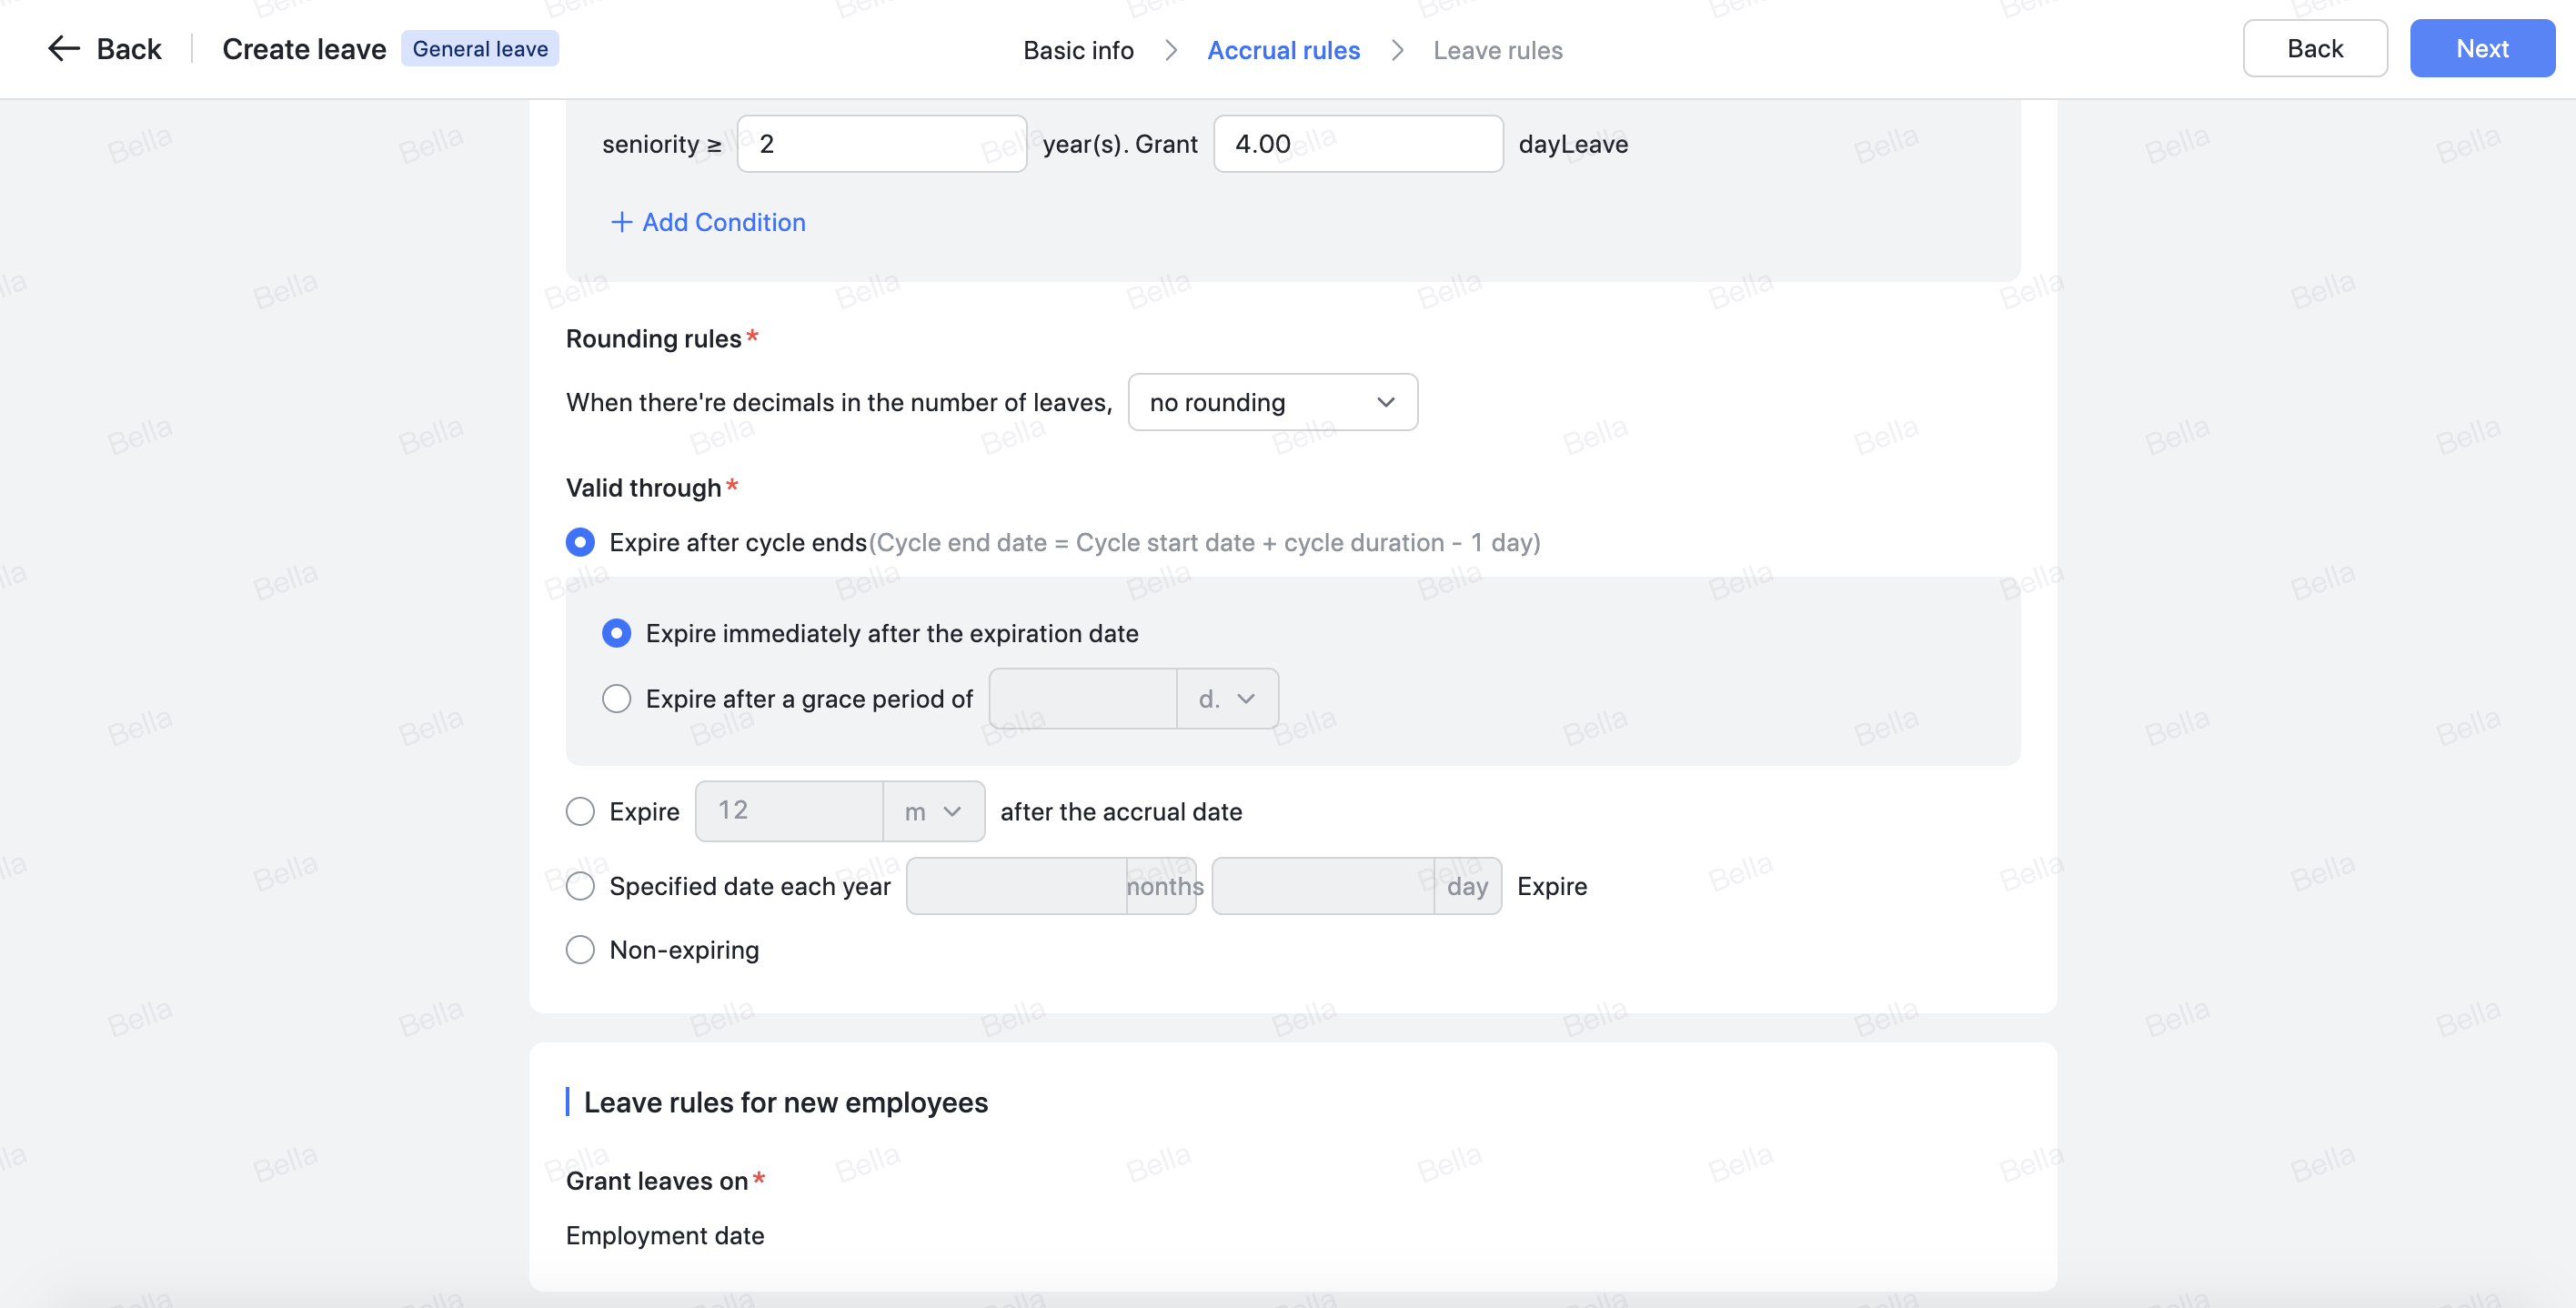Click the "12" input next to Expire
Viewport: 2576px width, 1308px height.
(789, 811)
